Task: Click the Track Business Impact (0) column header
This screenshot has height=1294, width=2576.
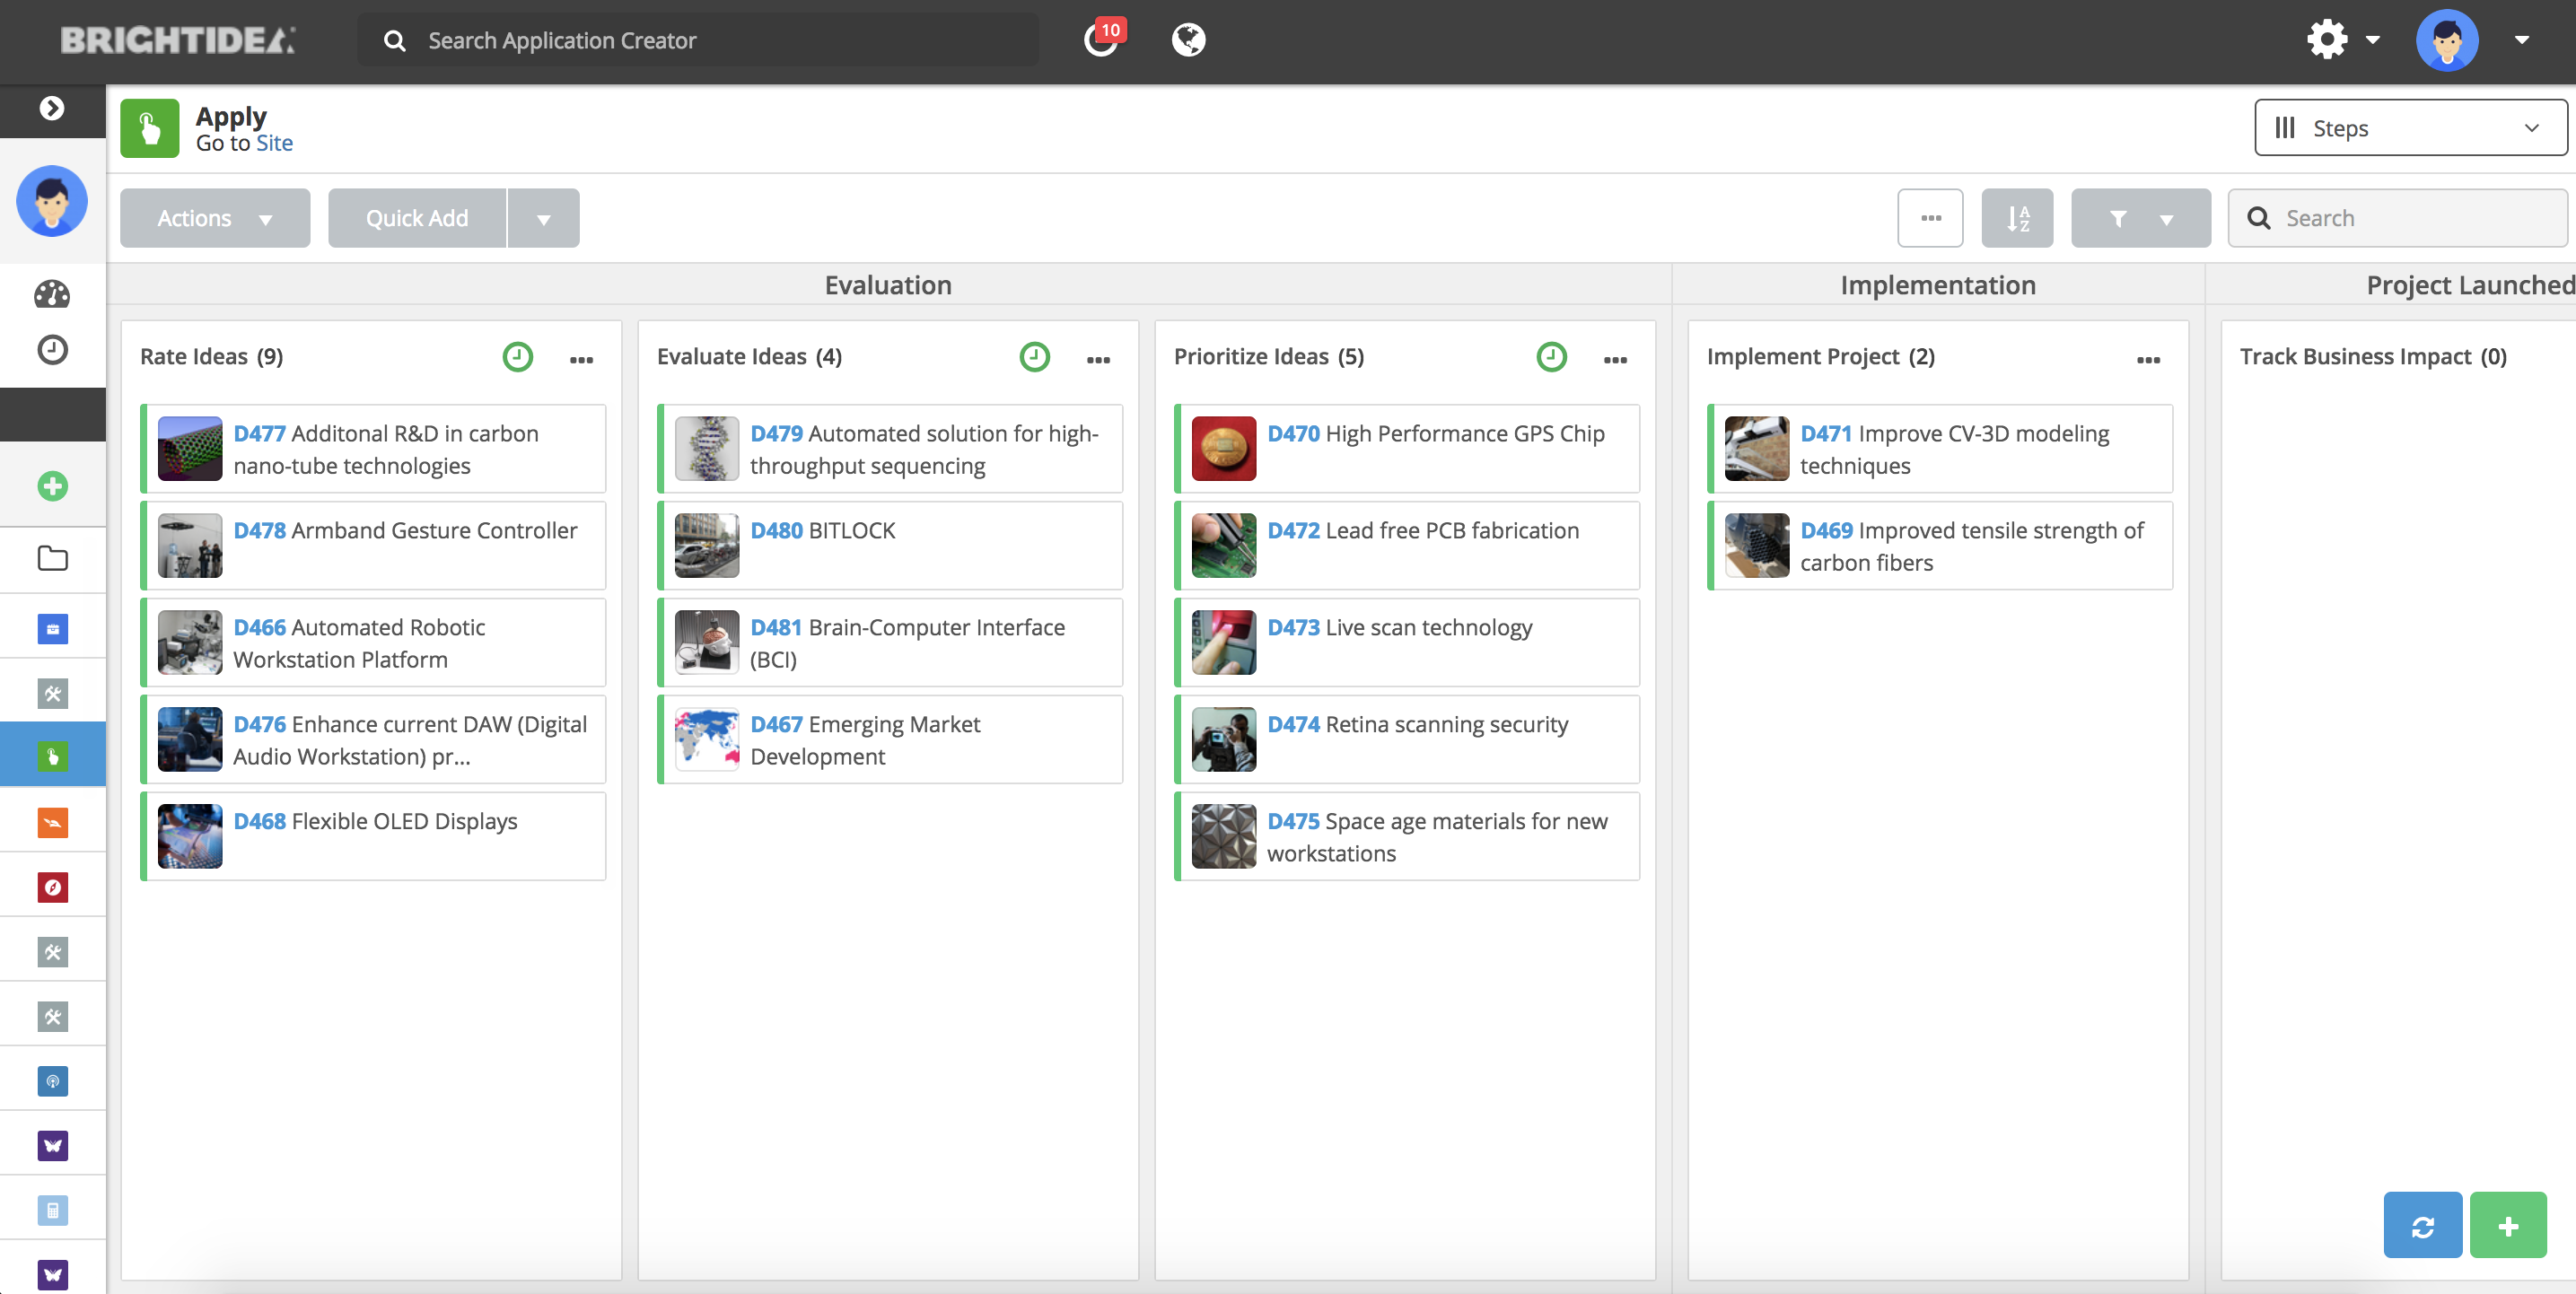Action: 2373,357
